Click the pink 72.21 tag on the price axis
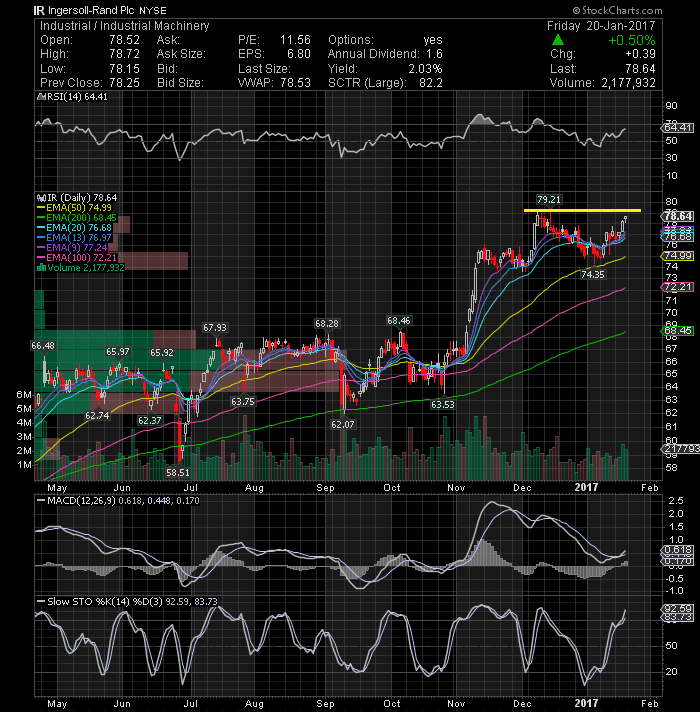700x712 pixels. pos(678,287)
